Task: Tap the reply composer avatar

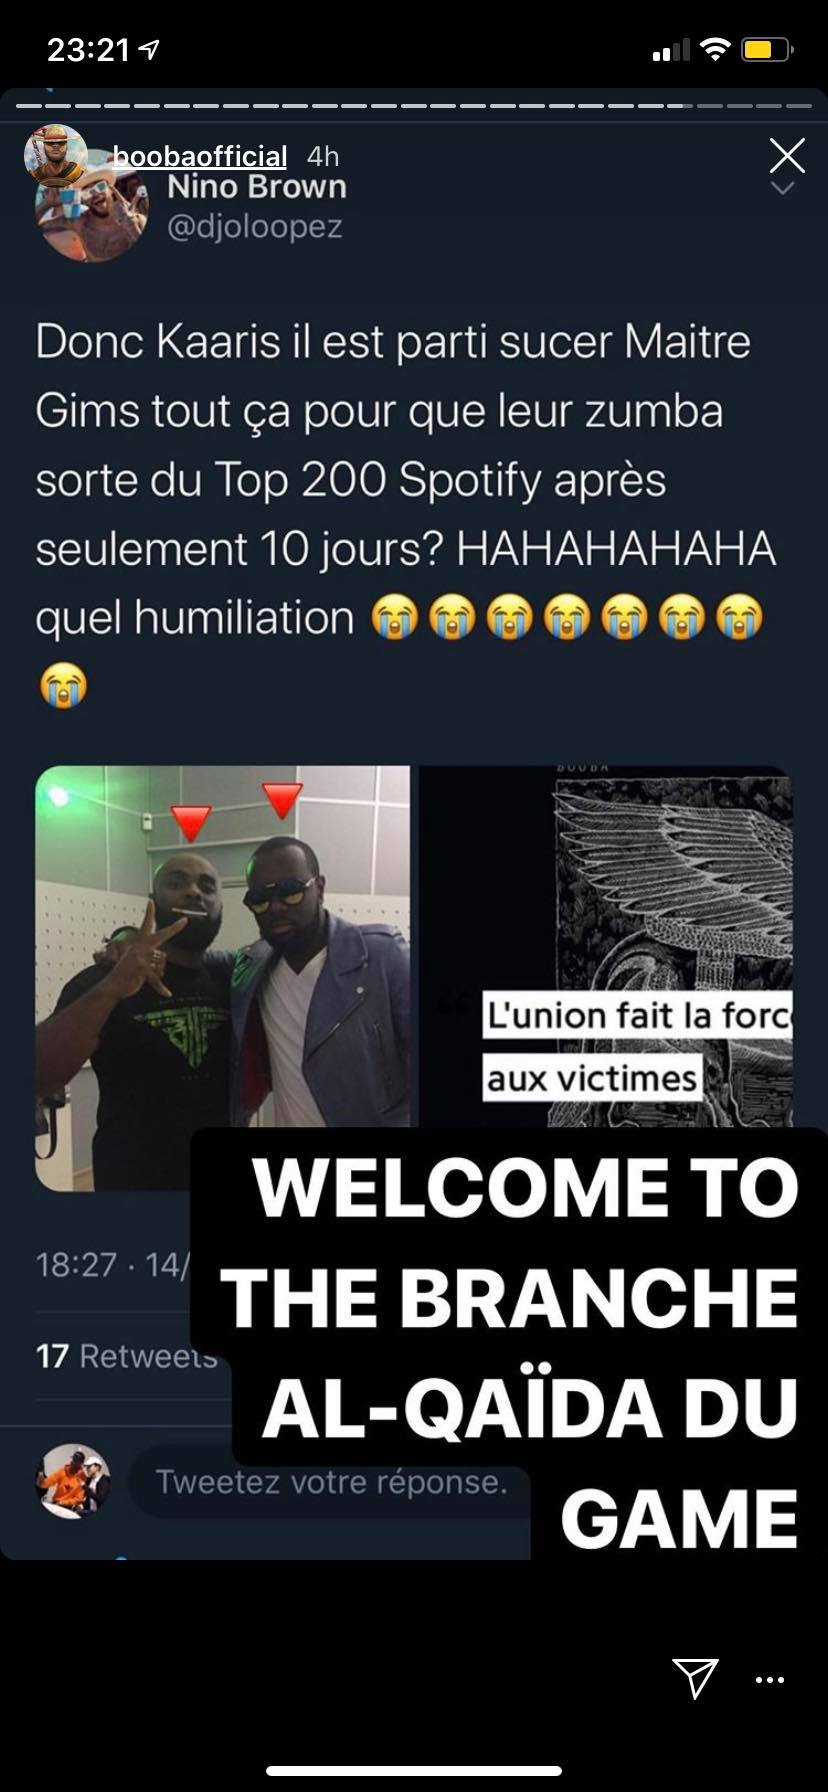Action: coord(73,1481)
